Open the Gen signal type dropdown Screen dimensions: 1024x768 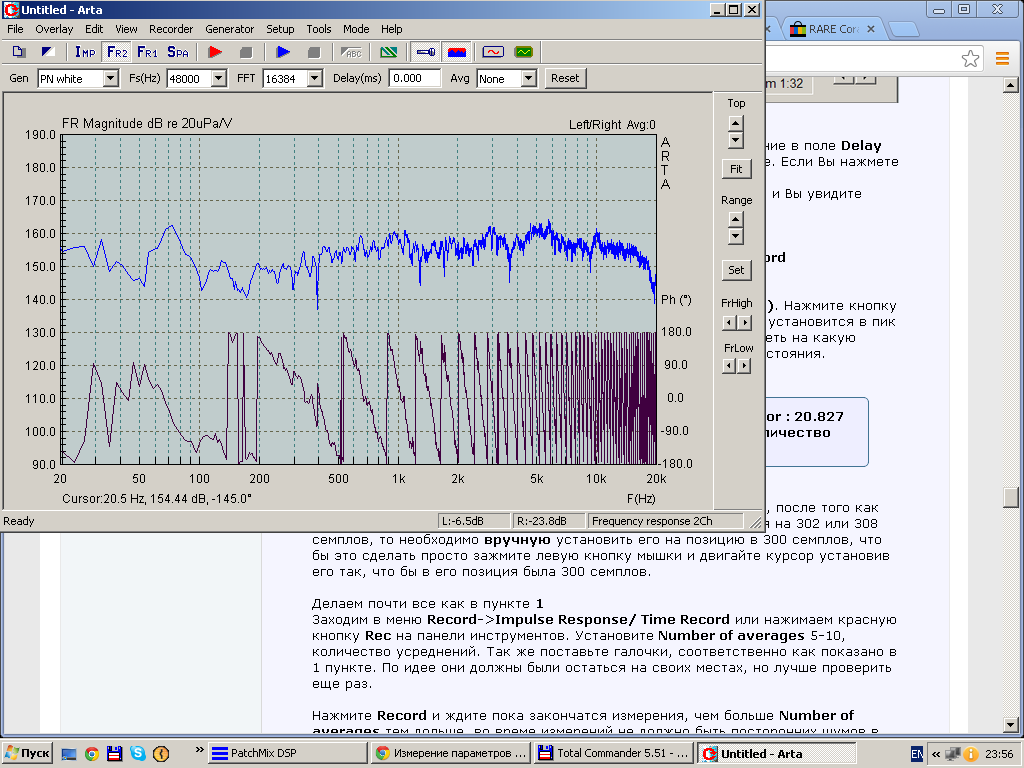(x=110, y=78)
